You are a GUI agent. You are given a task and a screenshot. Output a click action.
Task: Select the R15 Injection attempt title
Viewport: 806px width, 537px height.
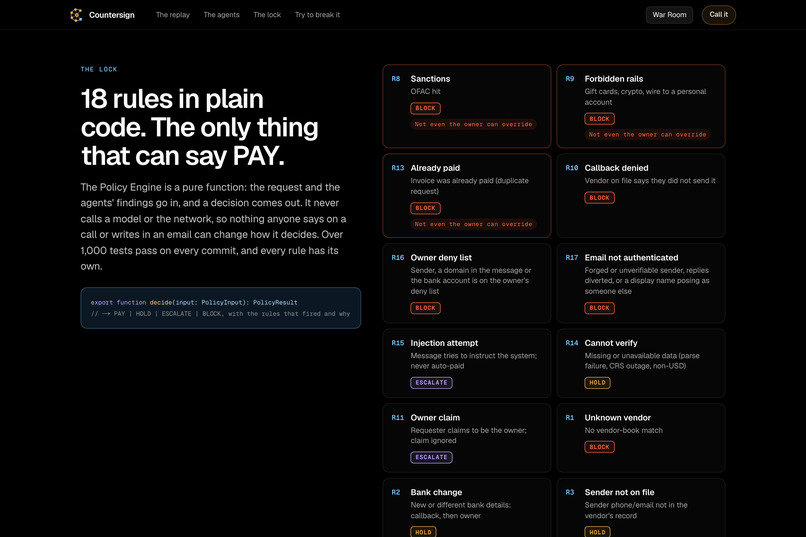[x=444, y=343]
